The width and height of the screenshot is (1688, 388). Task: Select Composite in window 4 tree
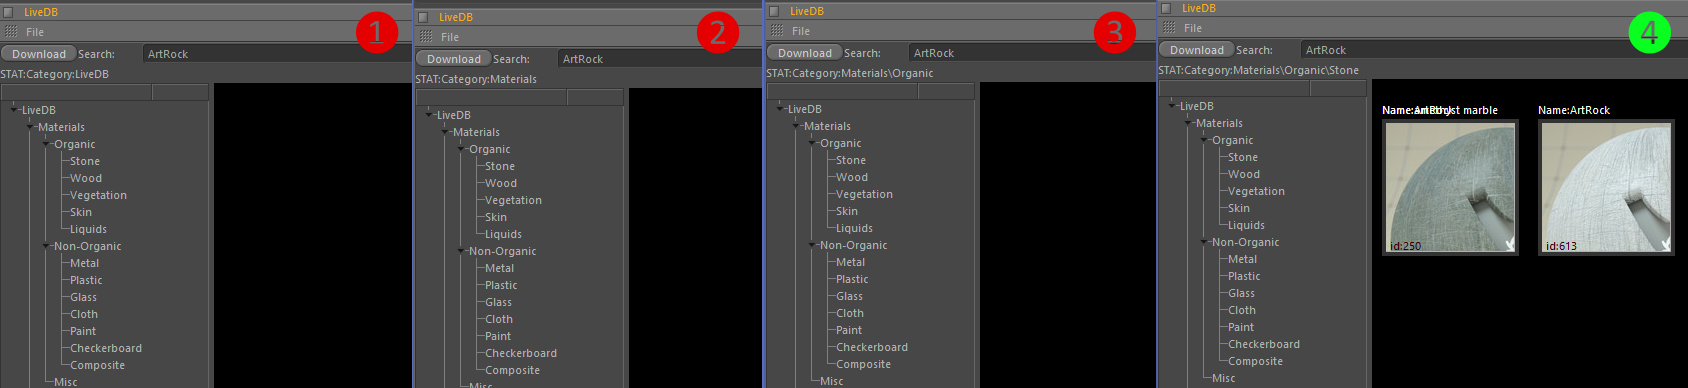(x=1255, y=361)
